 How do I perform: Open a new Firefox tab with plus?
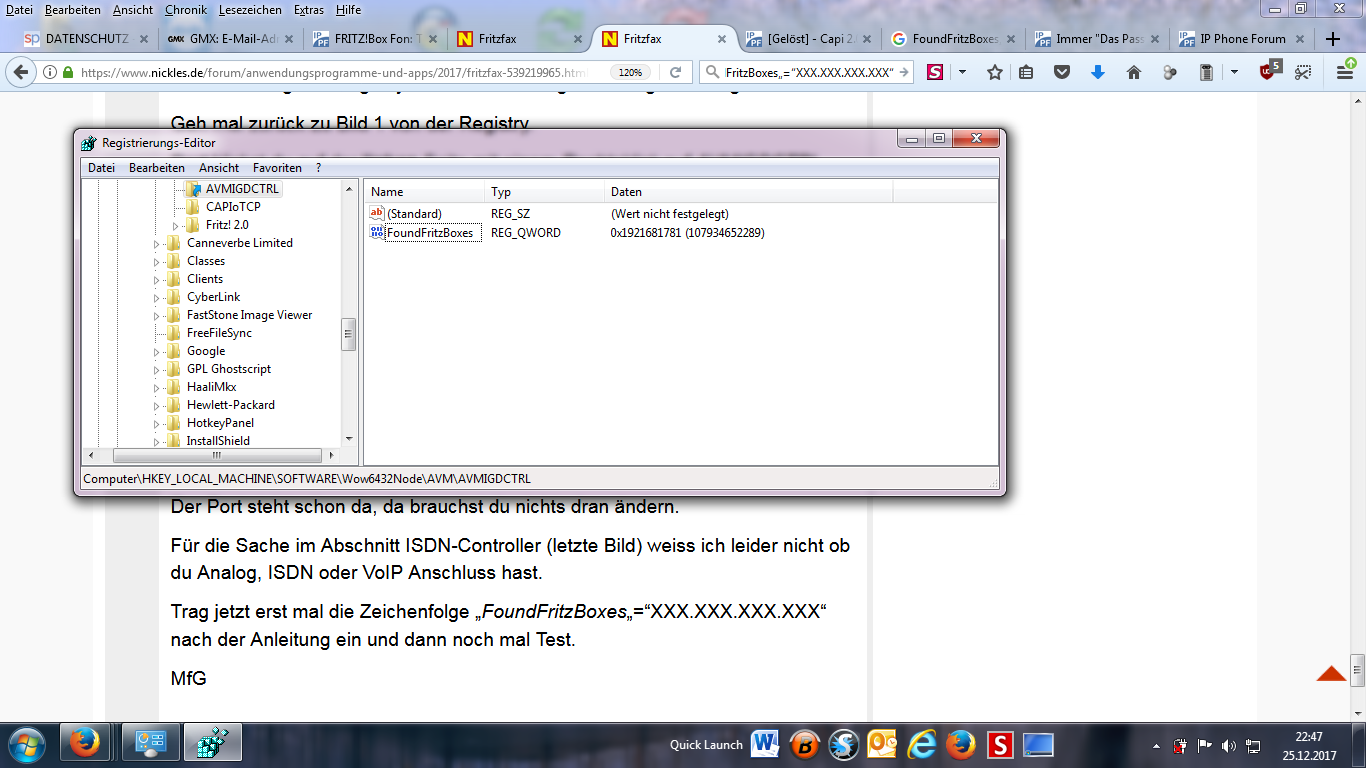[x=1333, y=39]
